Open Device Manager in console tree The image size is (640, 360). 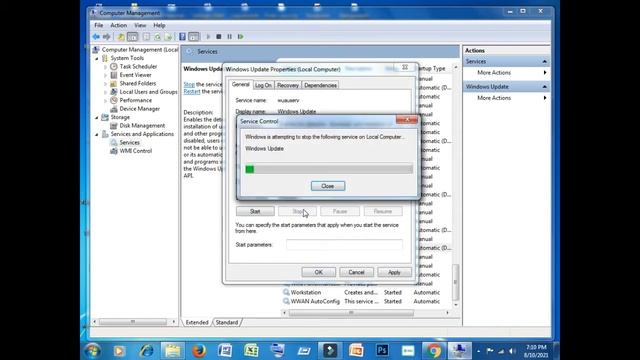tap(140, 109)
